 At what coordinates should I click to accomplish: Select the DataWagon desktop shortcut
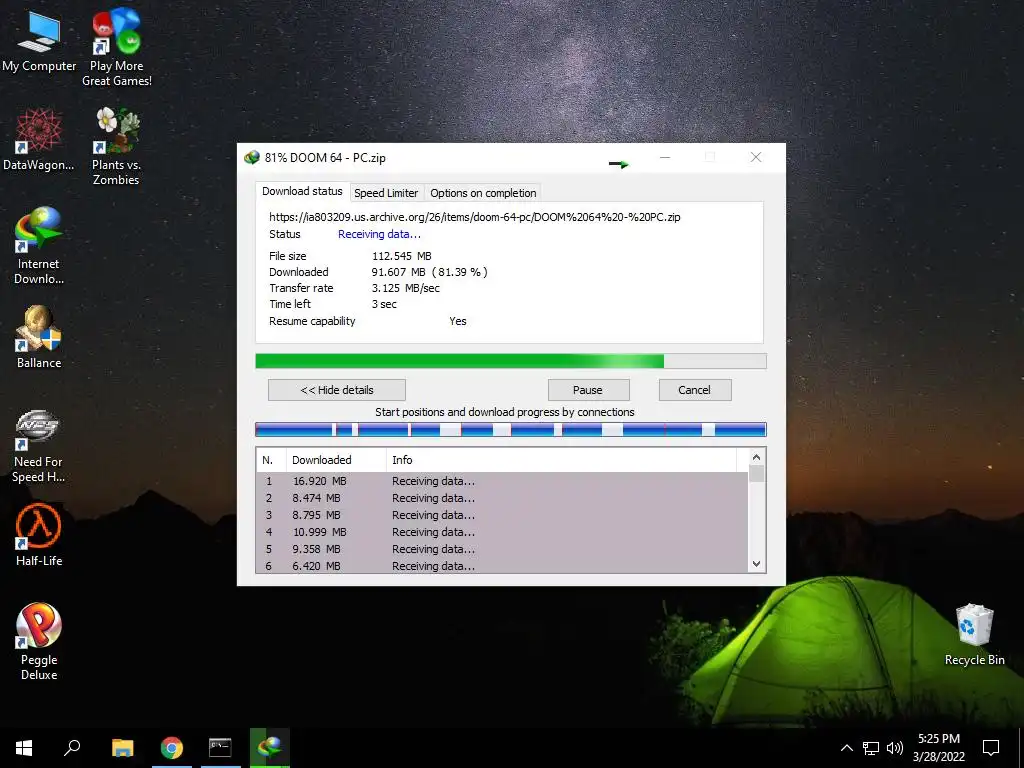tap(39, 140)
